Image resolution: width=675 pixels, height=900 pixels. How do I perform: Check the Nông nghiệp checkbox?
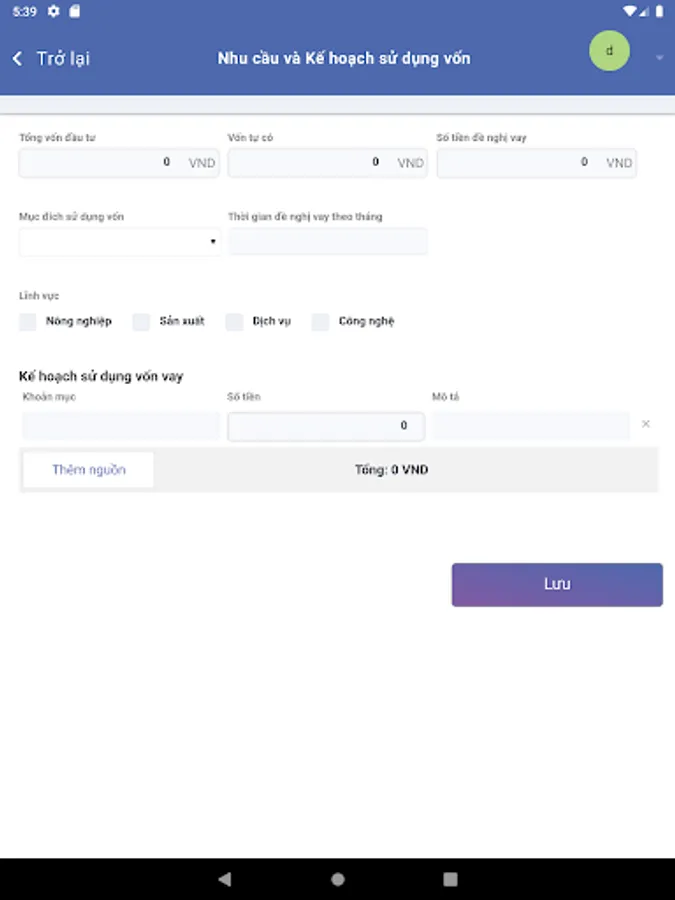[x=28, y=322]
